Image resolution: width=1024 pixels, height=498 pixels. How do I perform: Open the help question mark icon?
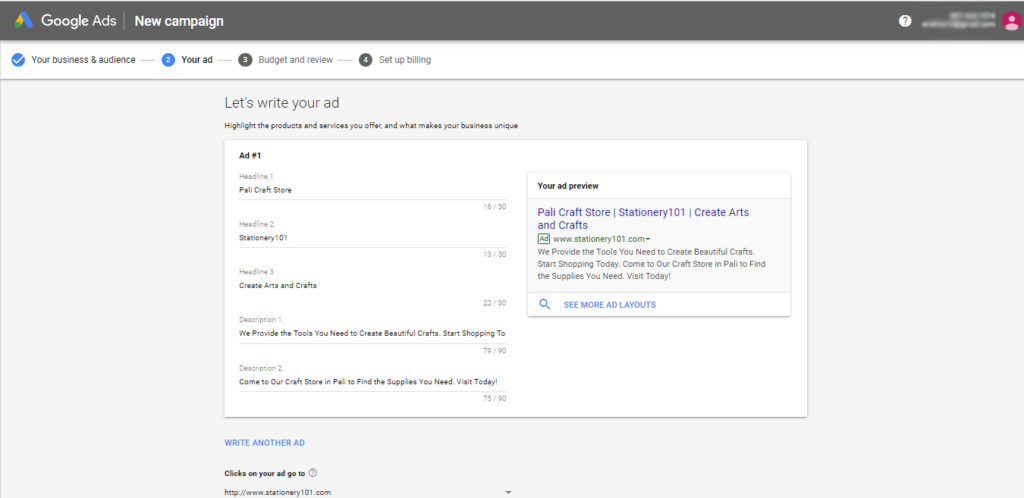click(904, 21)
